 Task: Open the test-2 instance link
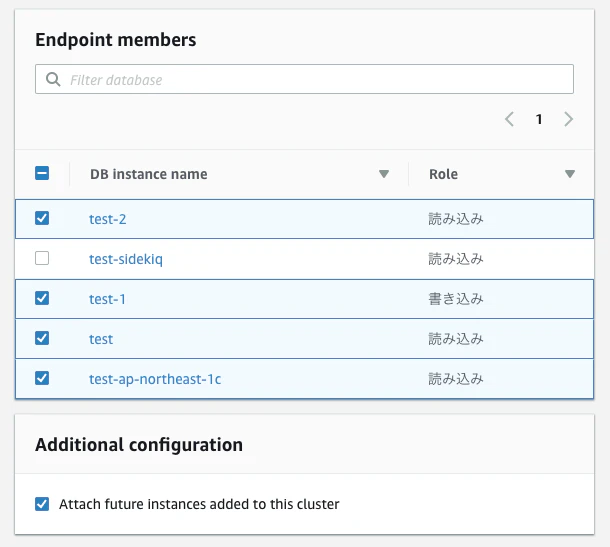[x=107, y=219]
